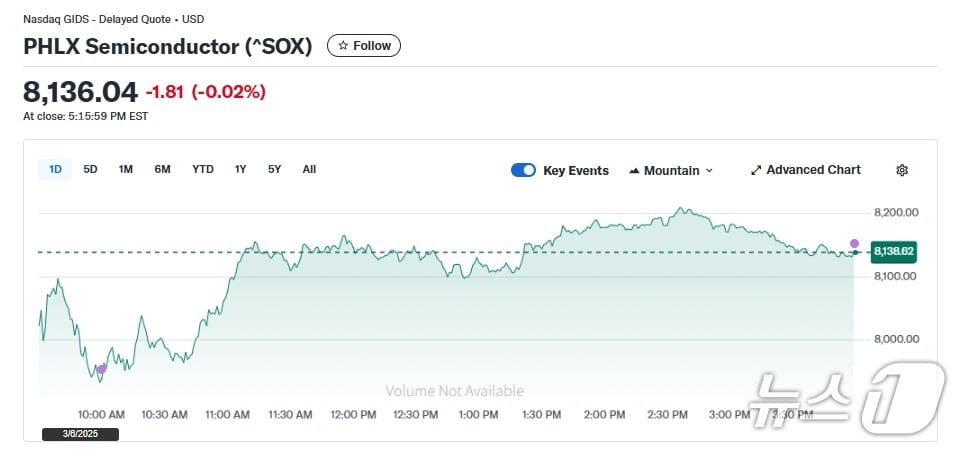Follow the PHLX Semiconductor index
Image resolution: width=960 pixels, height=449 pixels.
pyautogui.click(x=364, y=46)
